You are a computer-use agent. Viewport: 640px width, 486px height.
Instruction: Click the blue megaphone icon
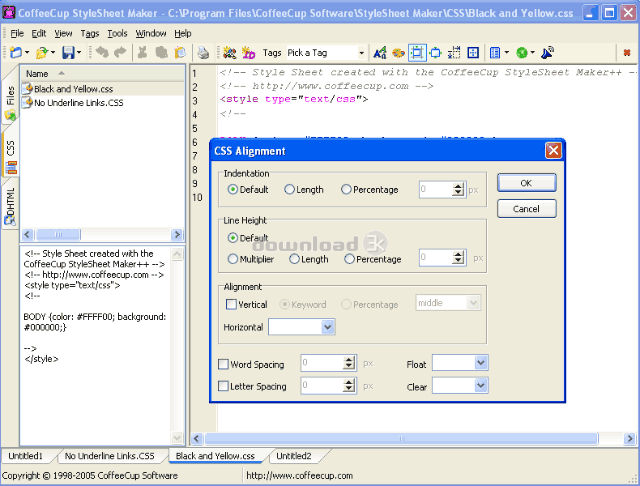[547, 53]
